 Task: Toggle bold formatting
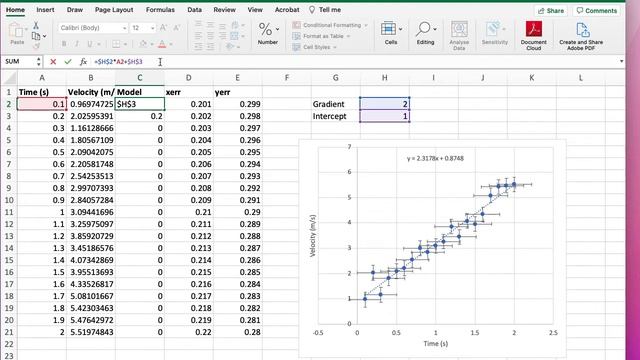tap(64, 44)
